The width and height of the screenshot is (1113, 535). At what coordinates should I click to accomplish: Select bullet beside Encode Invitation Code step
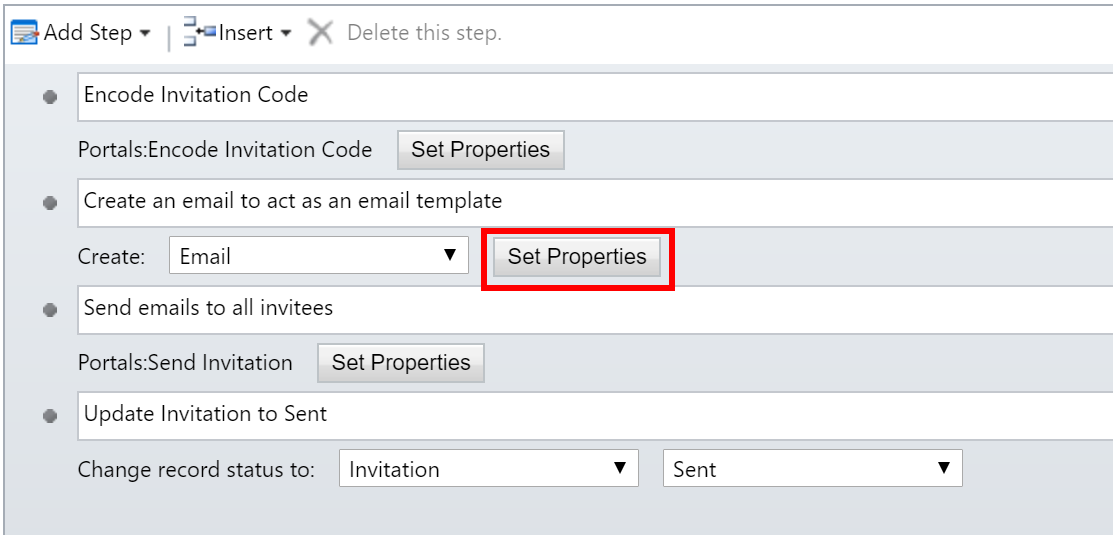[50, 97]
